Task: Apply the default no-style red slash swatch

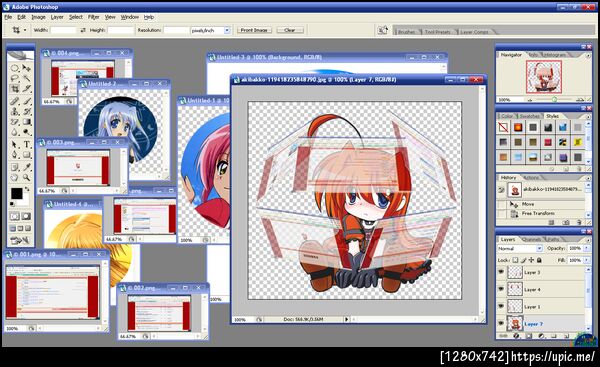Action: 503,127
